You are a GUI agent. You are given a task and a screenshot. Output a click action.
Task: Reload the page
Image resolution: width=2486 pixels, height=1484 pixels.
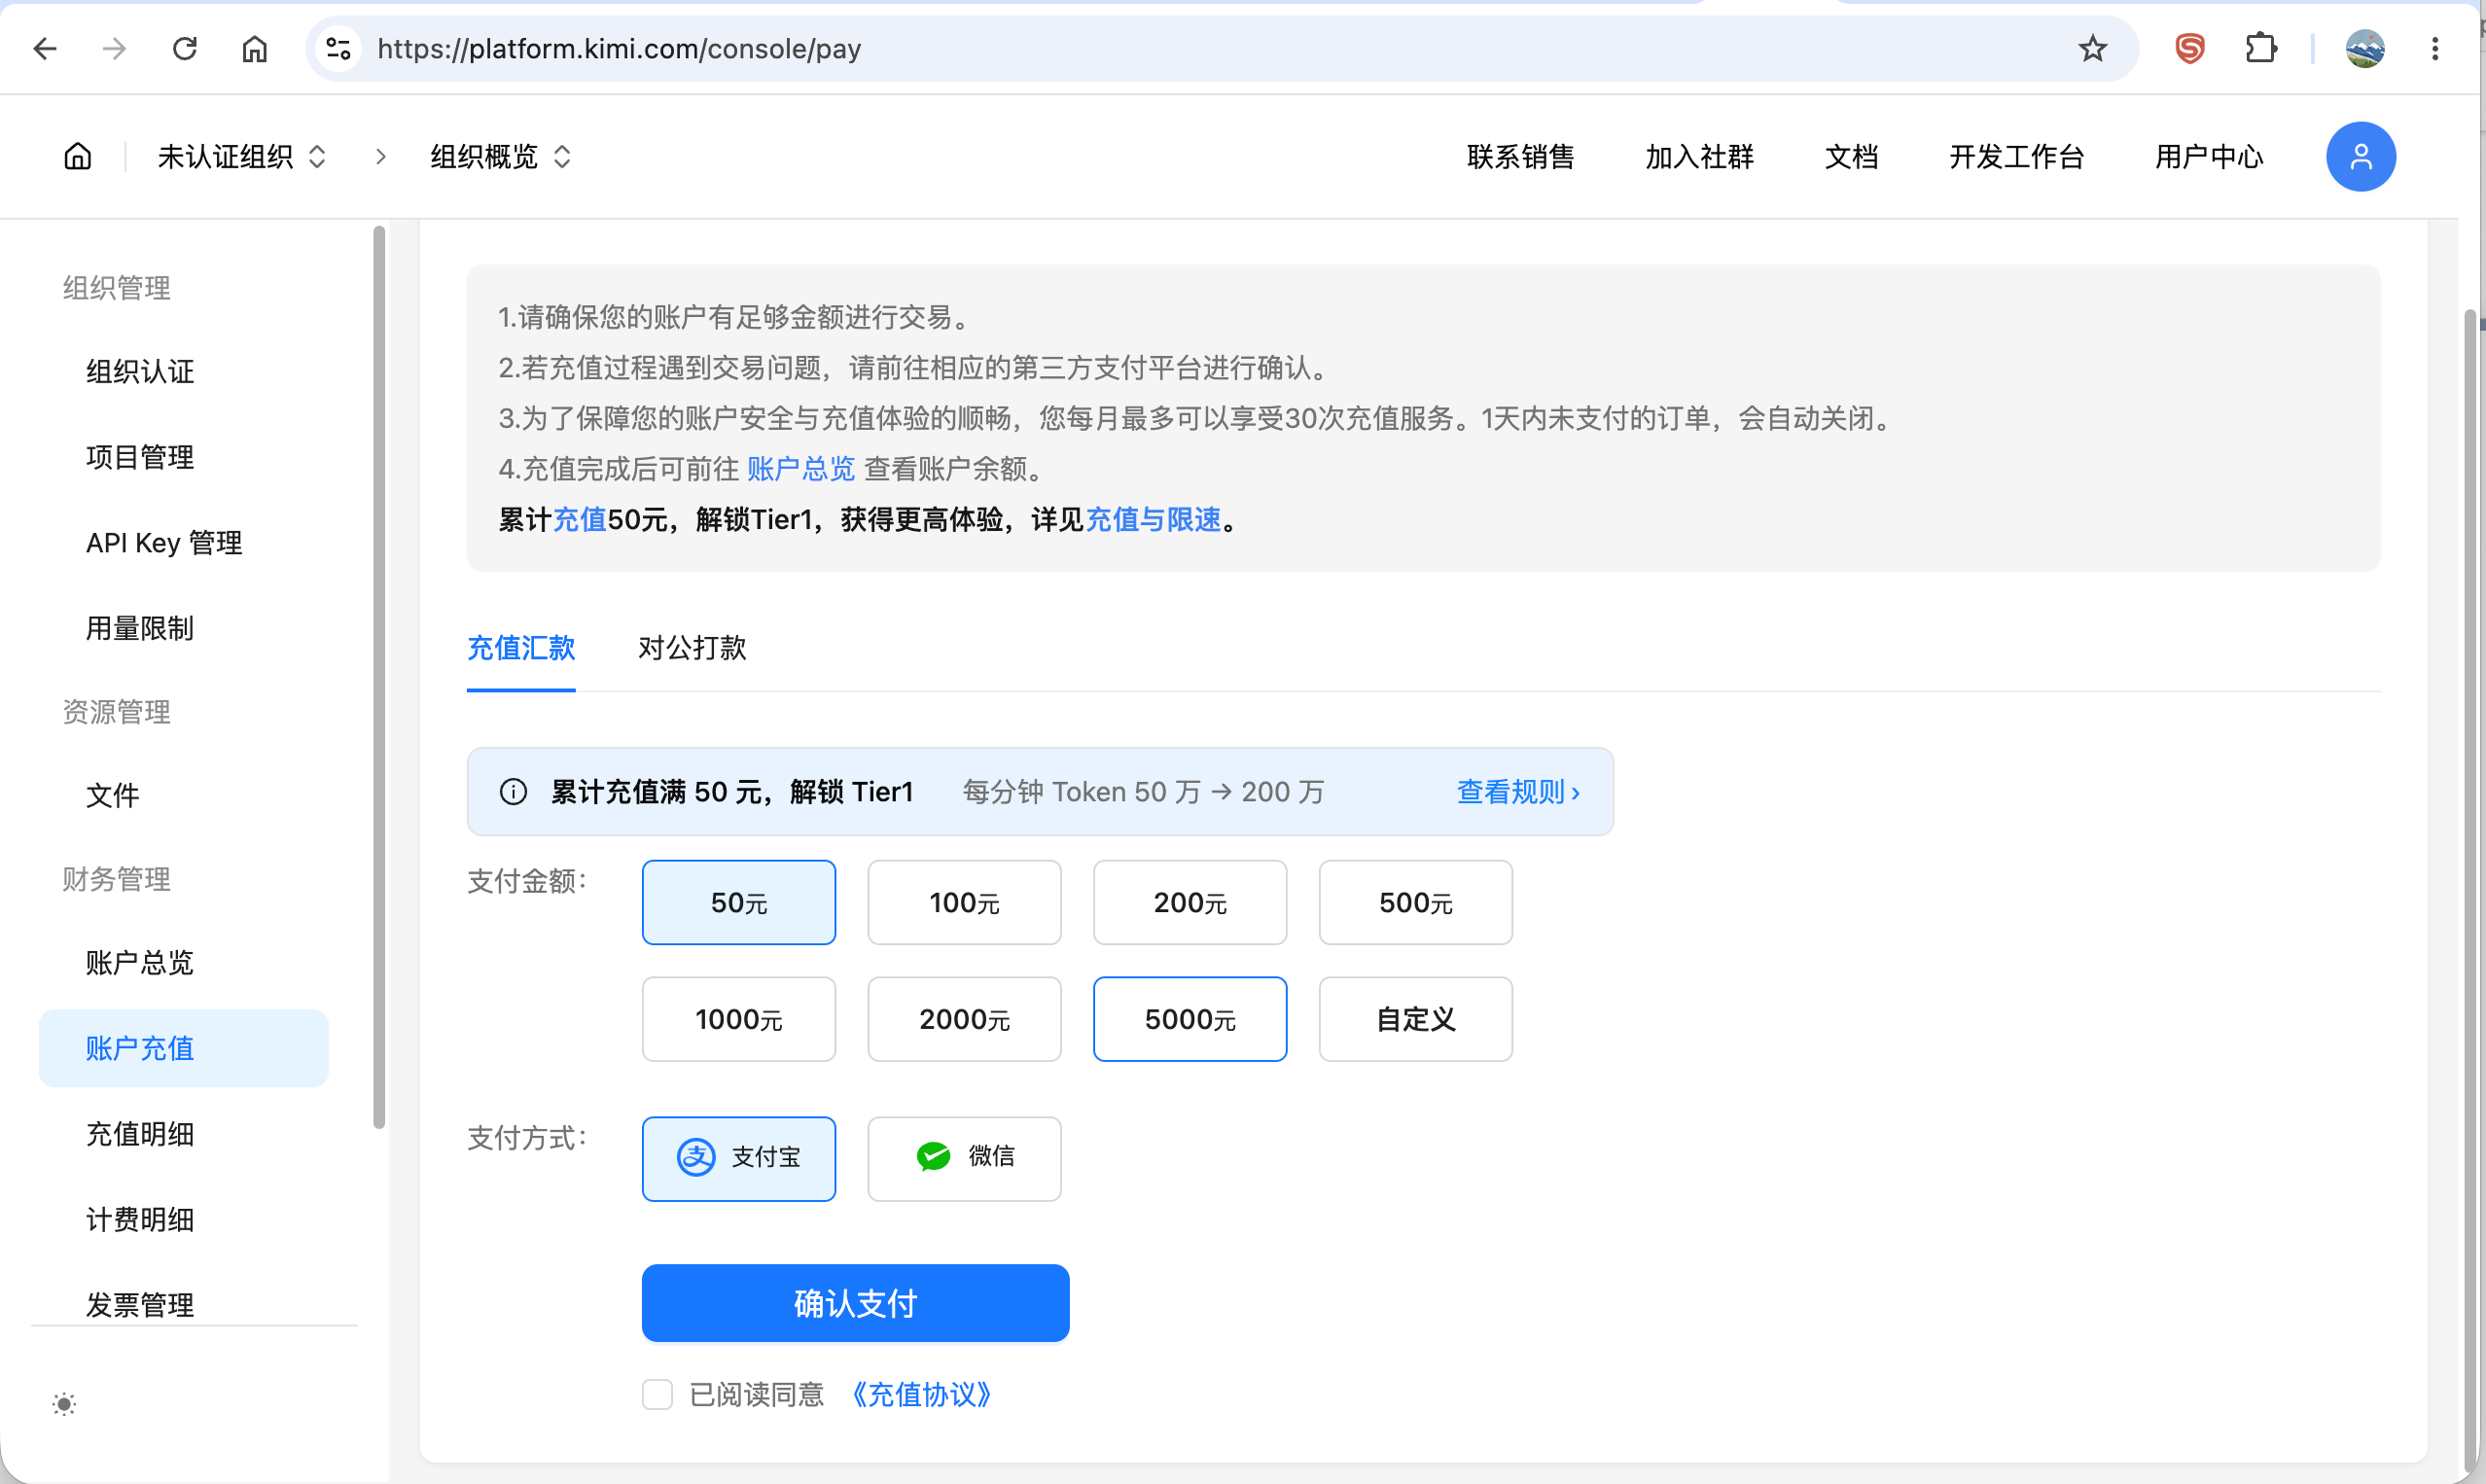pyautogui.click(x=185, y=48)
